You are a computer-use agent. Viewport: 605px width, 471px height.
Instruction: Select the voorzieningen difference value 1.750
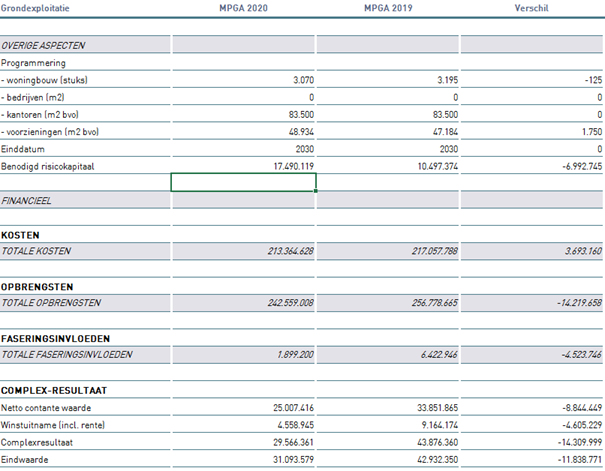(589, 132)
